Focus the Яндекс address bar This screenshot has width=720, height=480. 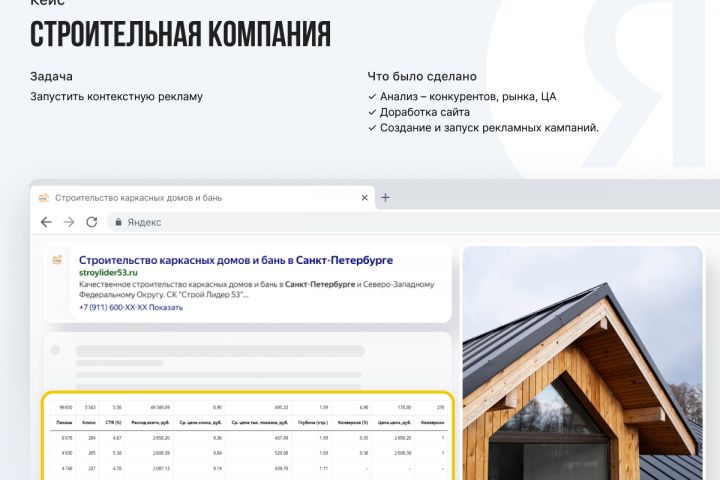pos(413,222)
